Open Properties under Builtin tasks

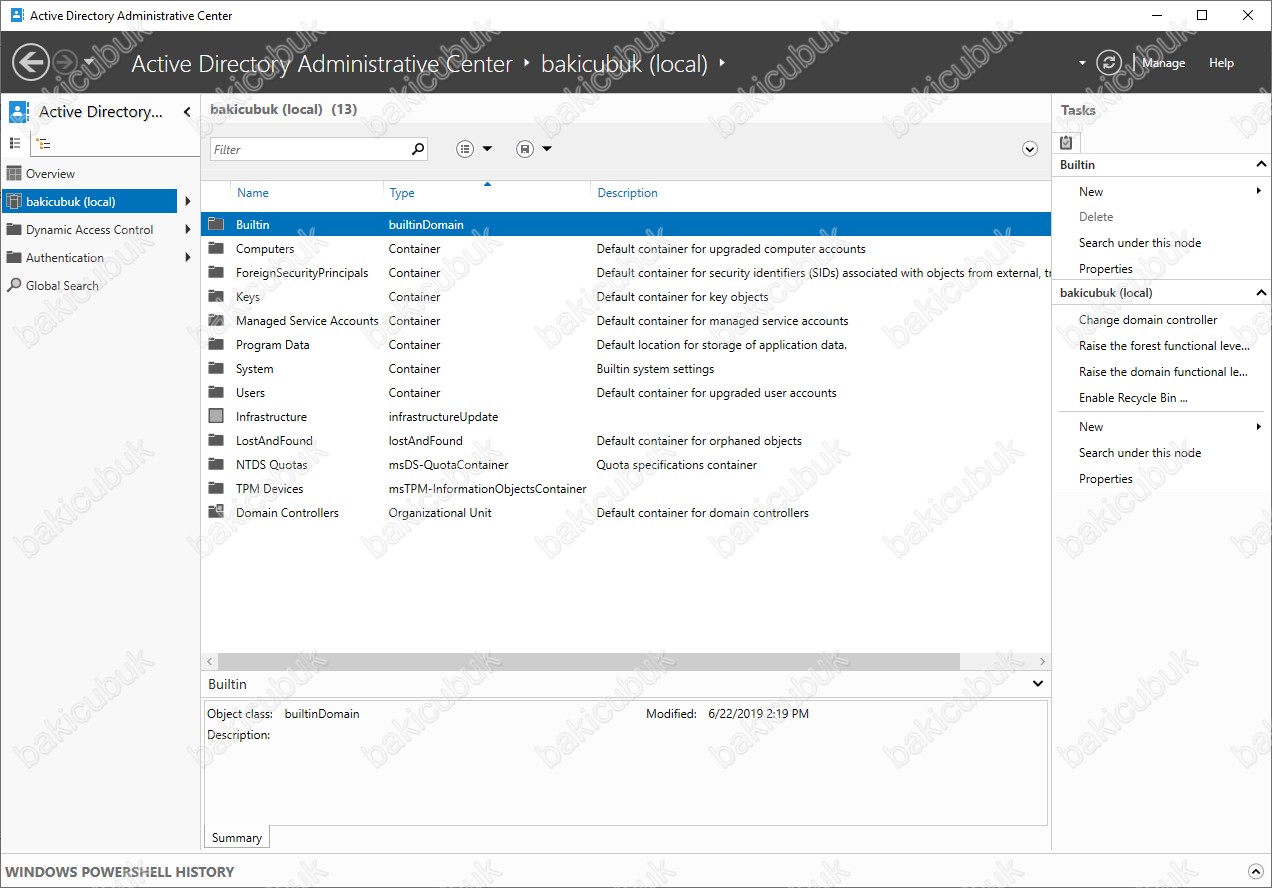[1105, 269]
